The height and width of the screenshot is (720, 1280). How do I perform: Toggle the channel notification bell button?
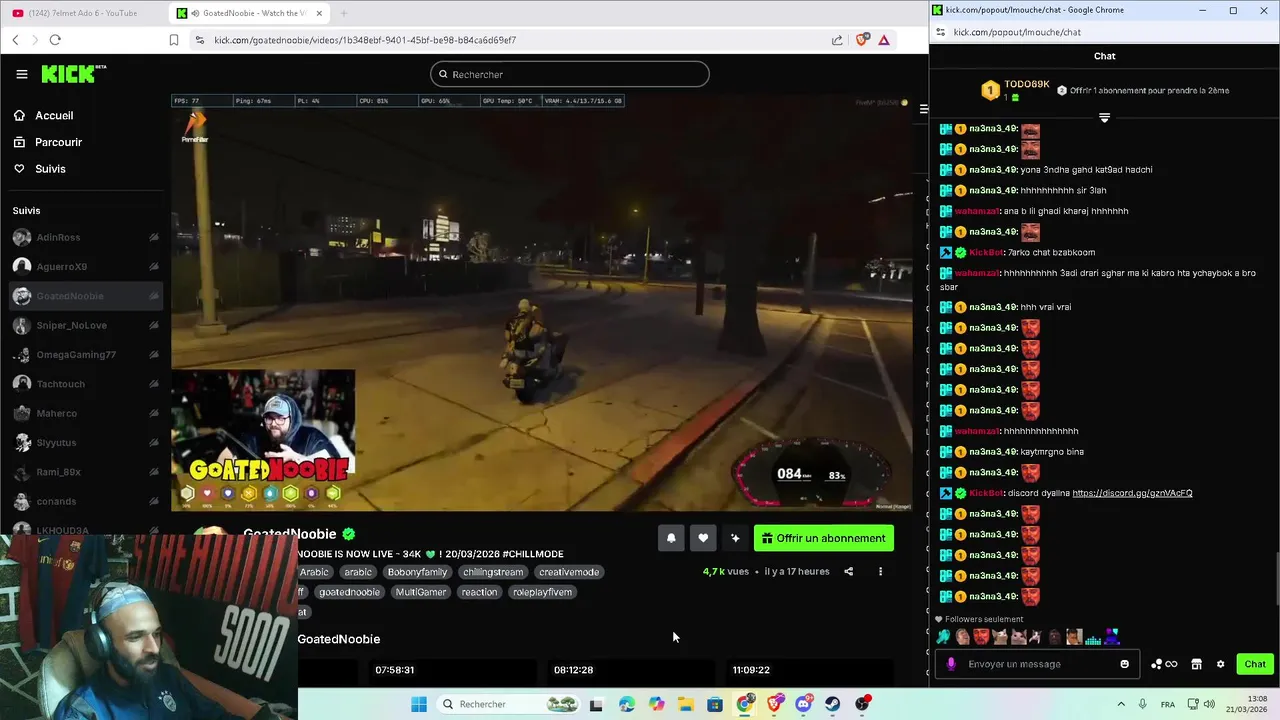671,538
